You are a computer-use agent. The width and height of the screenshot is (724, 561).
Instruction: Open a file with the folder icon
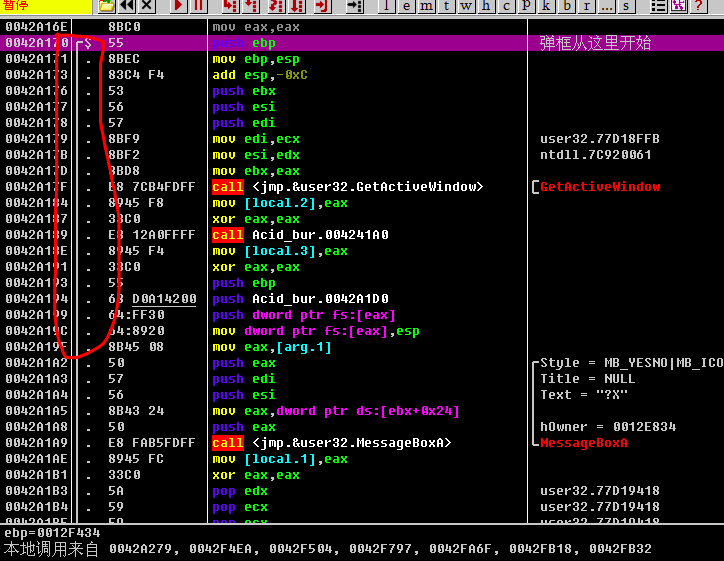tap(106, 6)
